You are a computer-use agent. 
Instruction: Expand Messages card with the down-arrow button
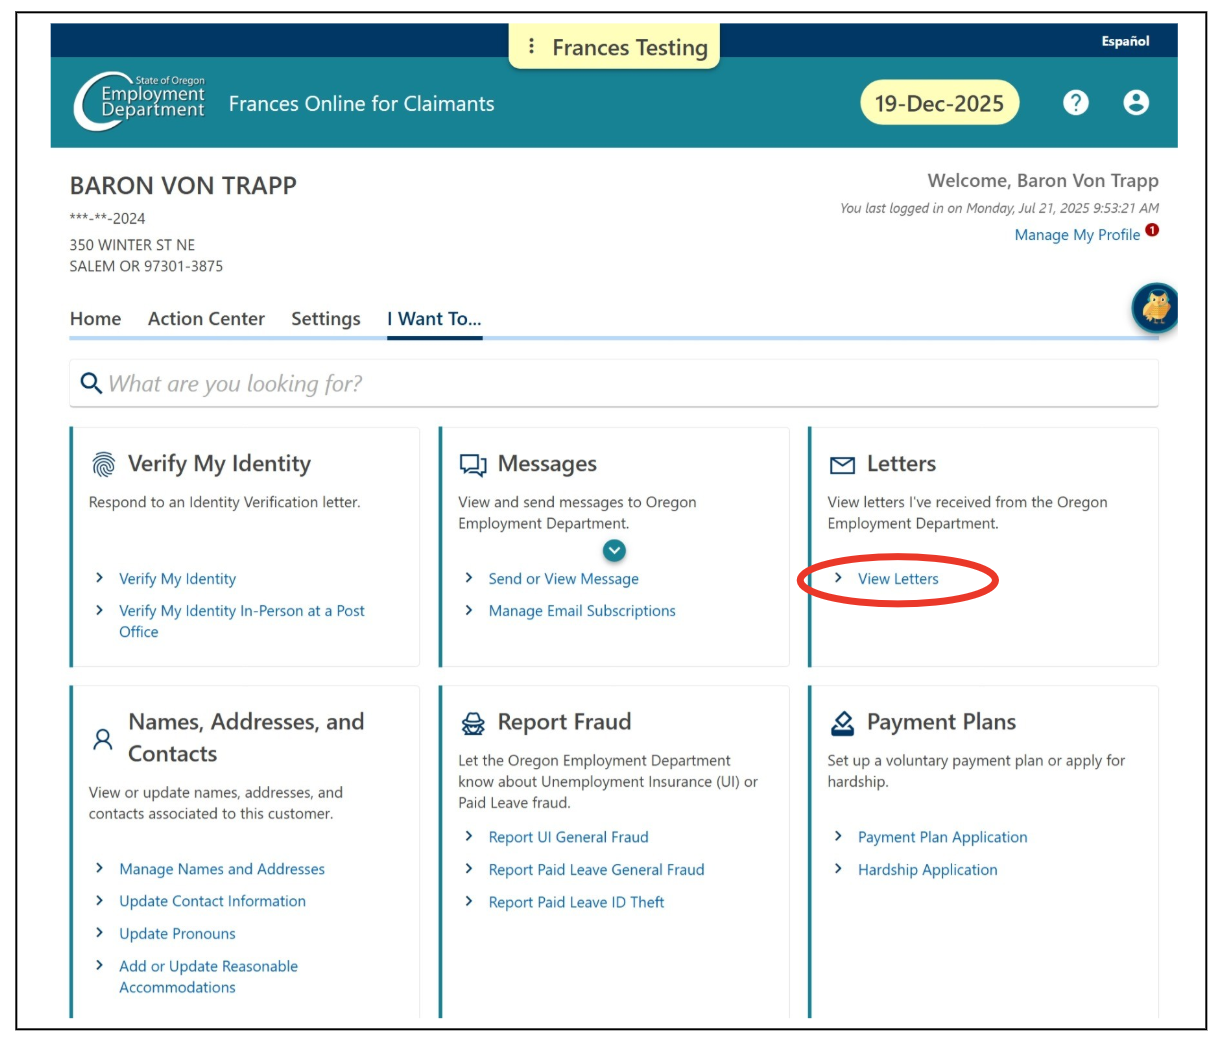[614, 550]
